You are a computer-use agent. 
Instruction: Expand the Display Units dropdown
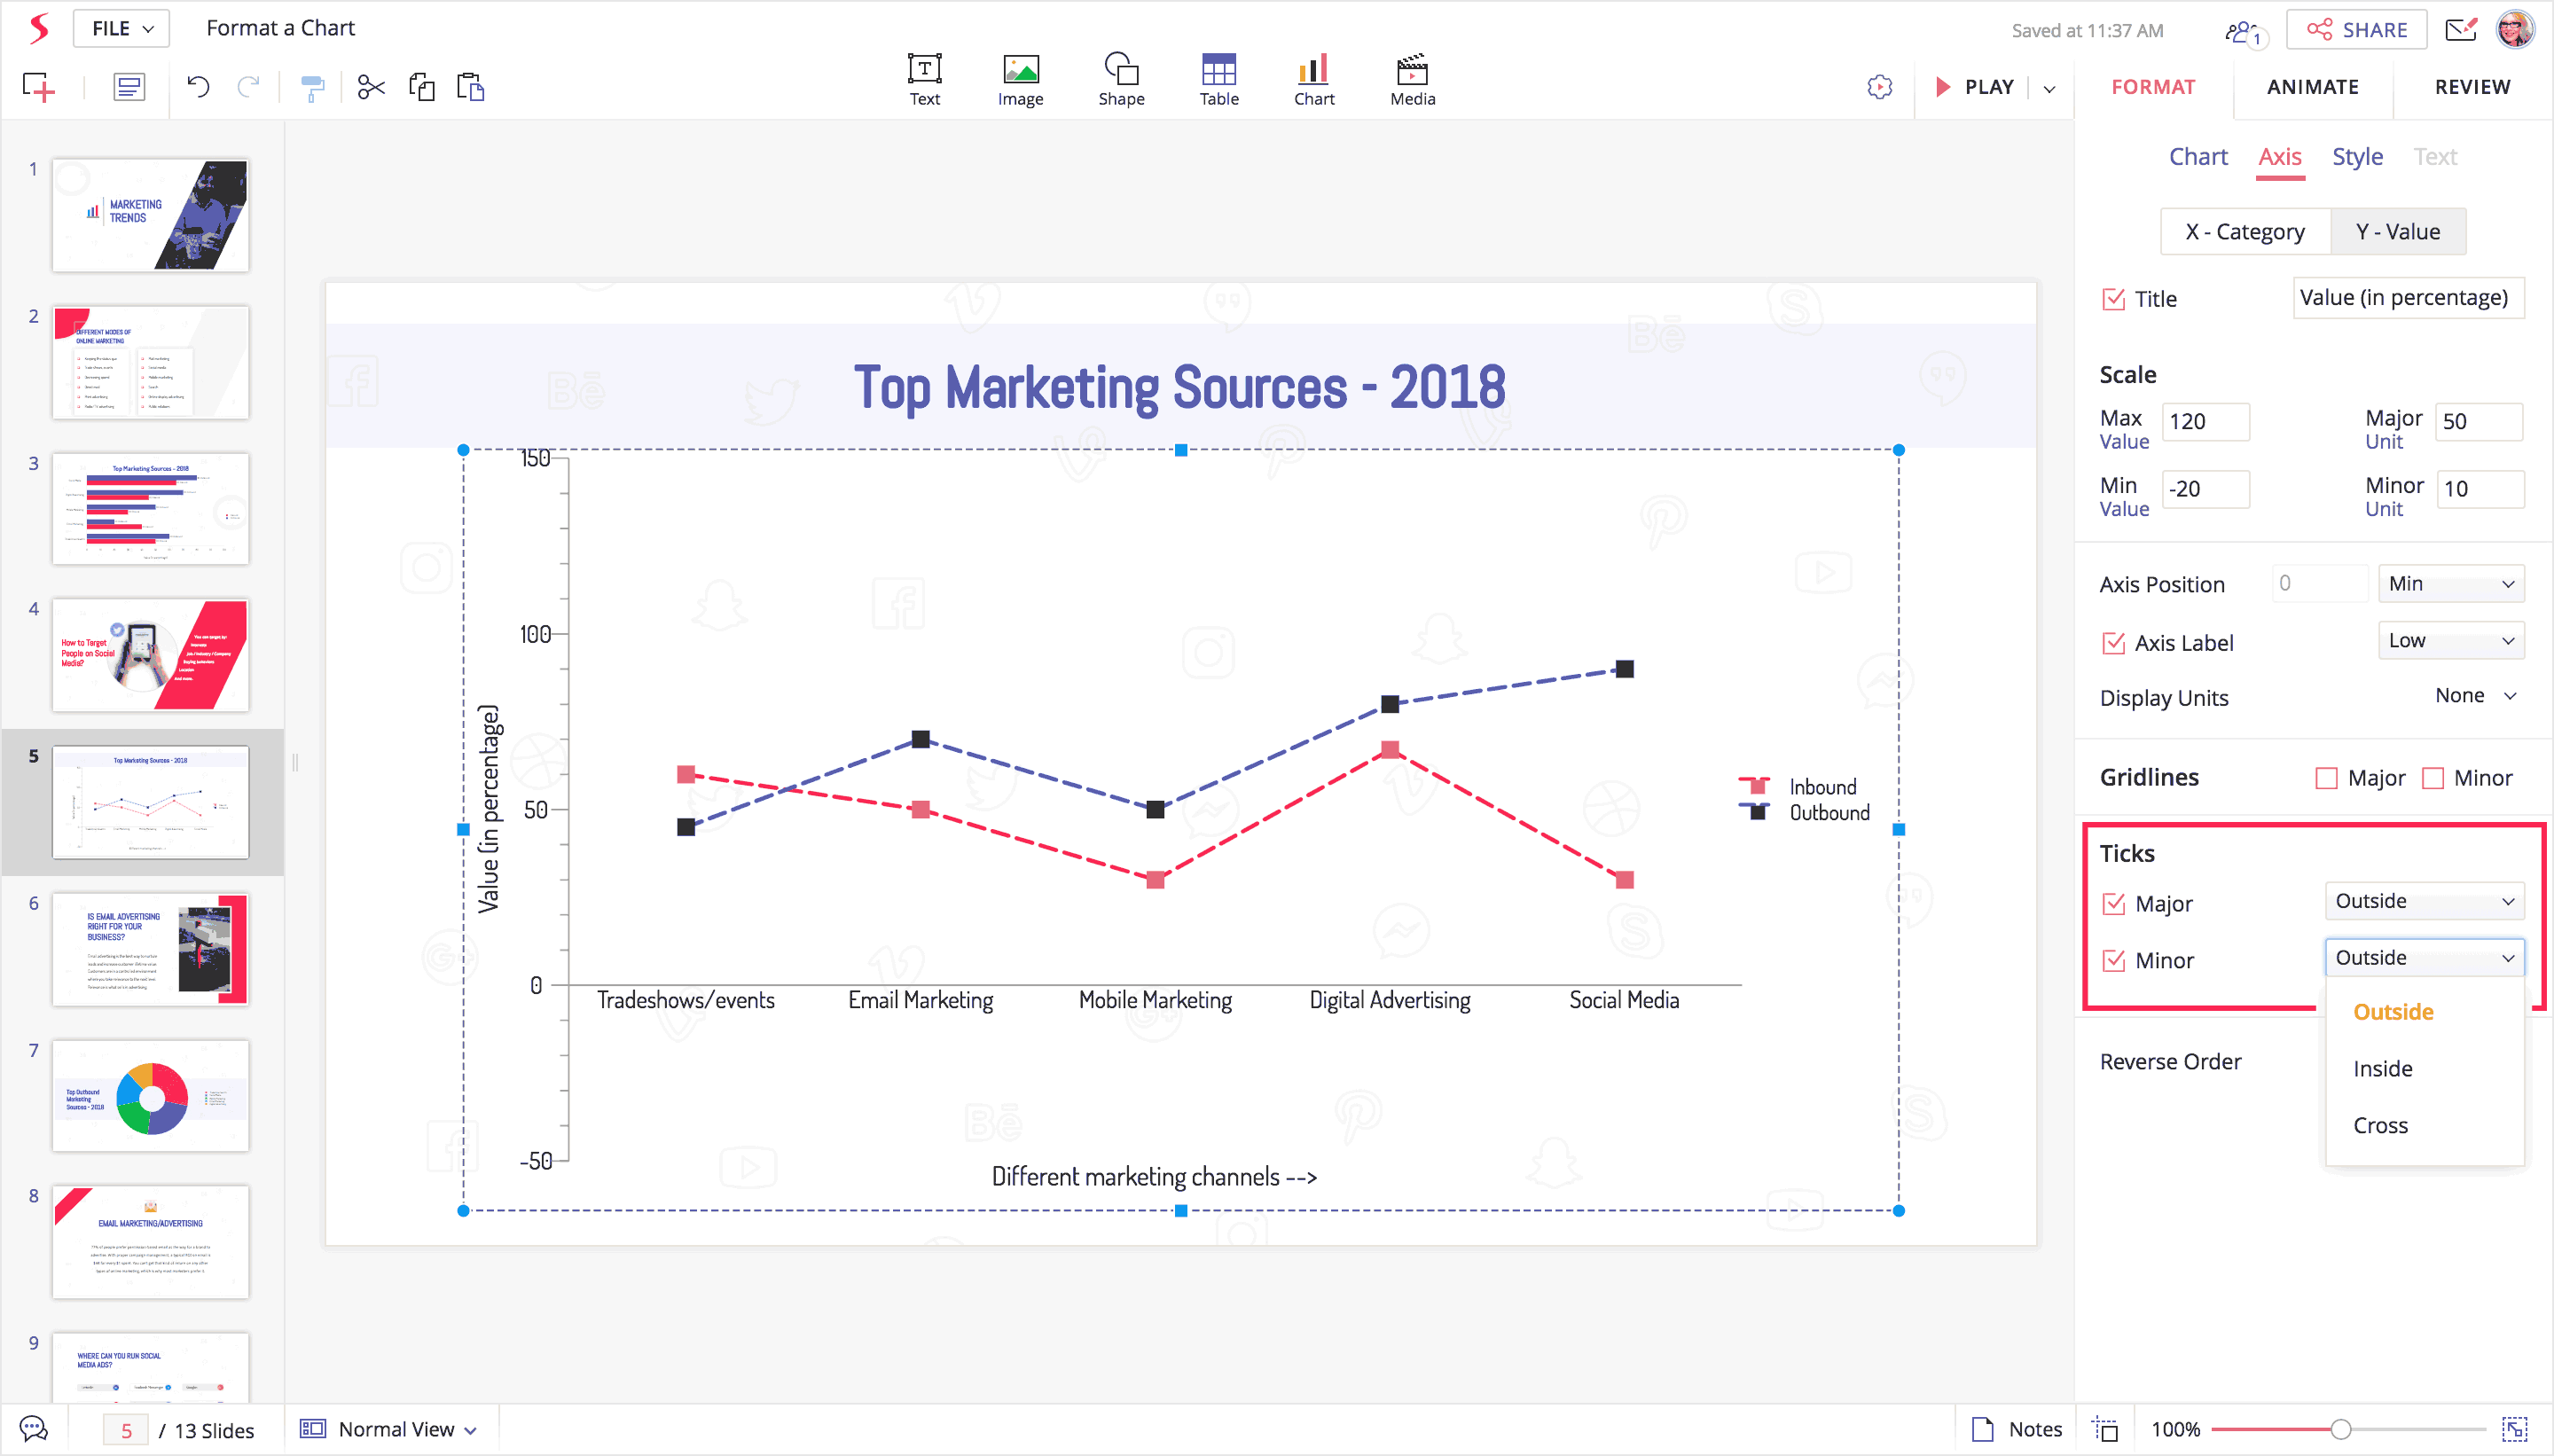point(2474,696)
